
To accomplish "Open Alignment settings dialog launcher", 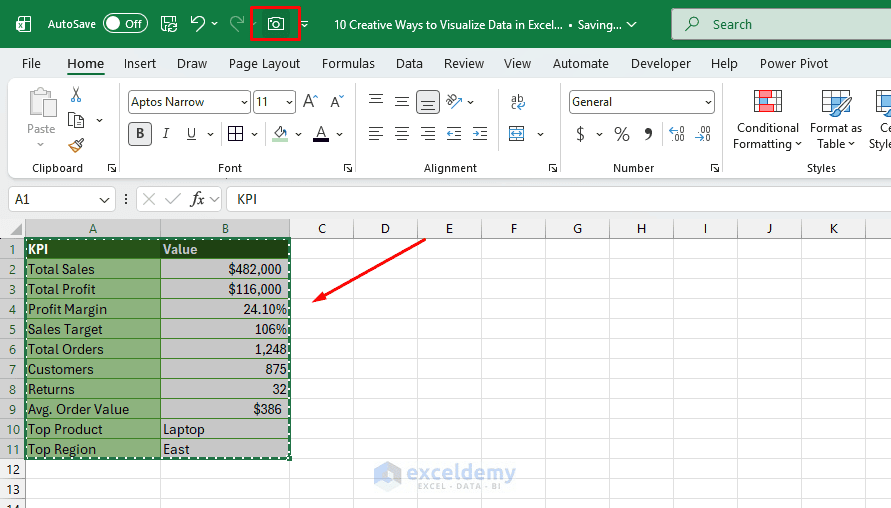I will pyautogui.click(x=552, y=168).
